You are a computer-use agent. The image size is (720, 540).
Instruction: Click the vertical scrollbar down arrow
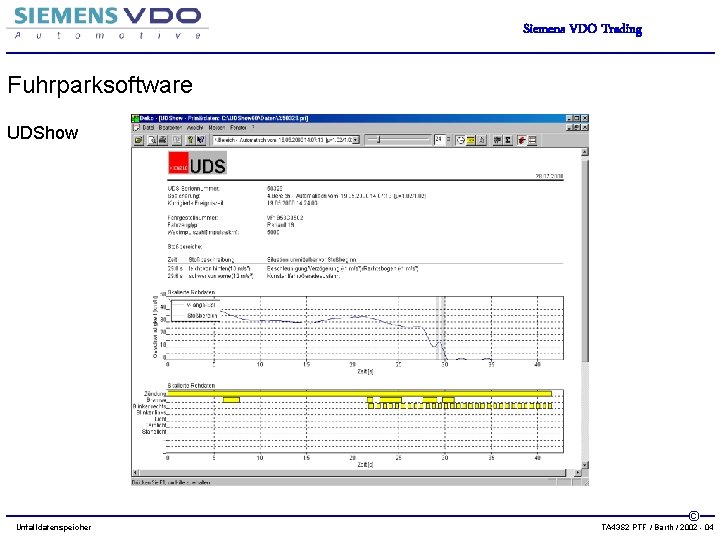[585, 465]
